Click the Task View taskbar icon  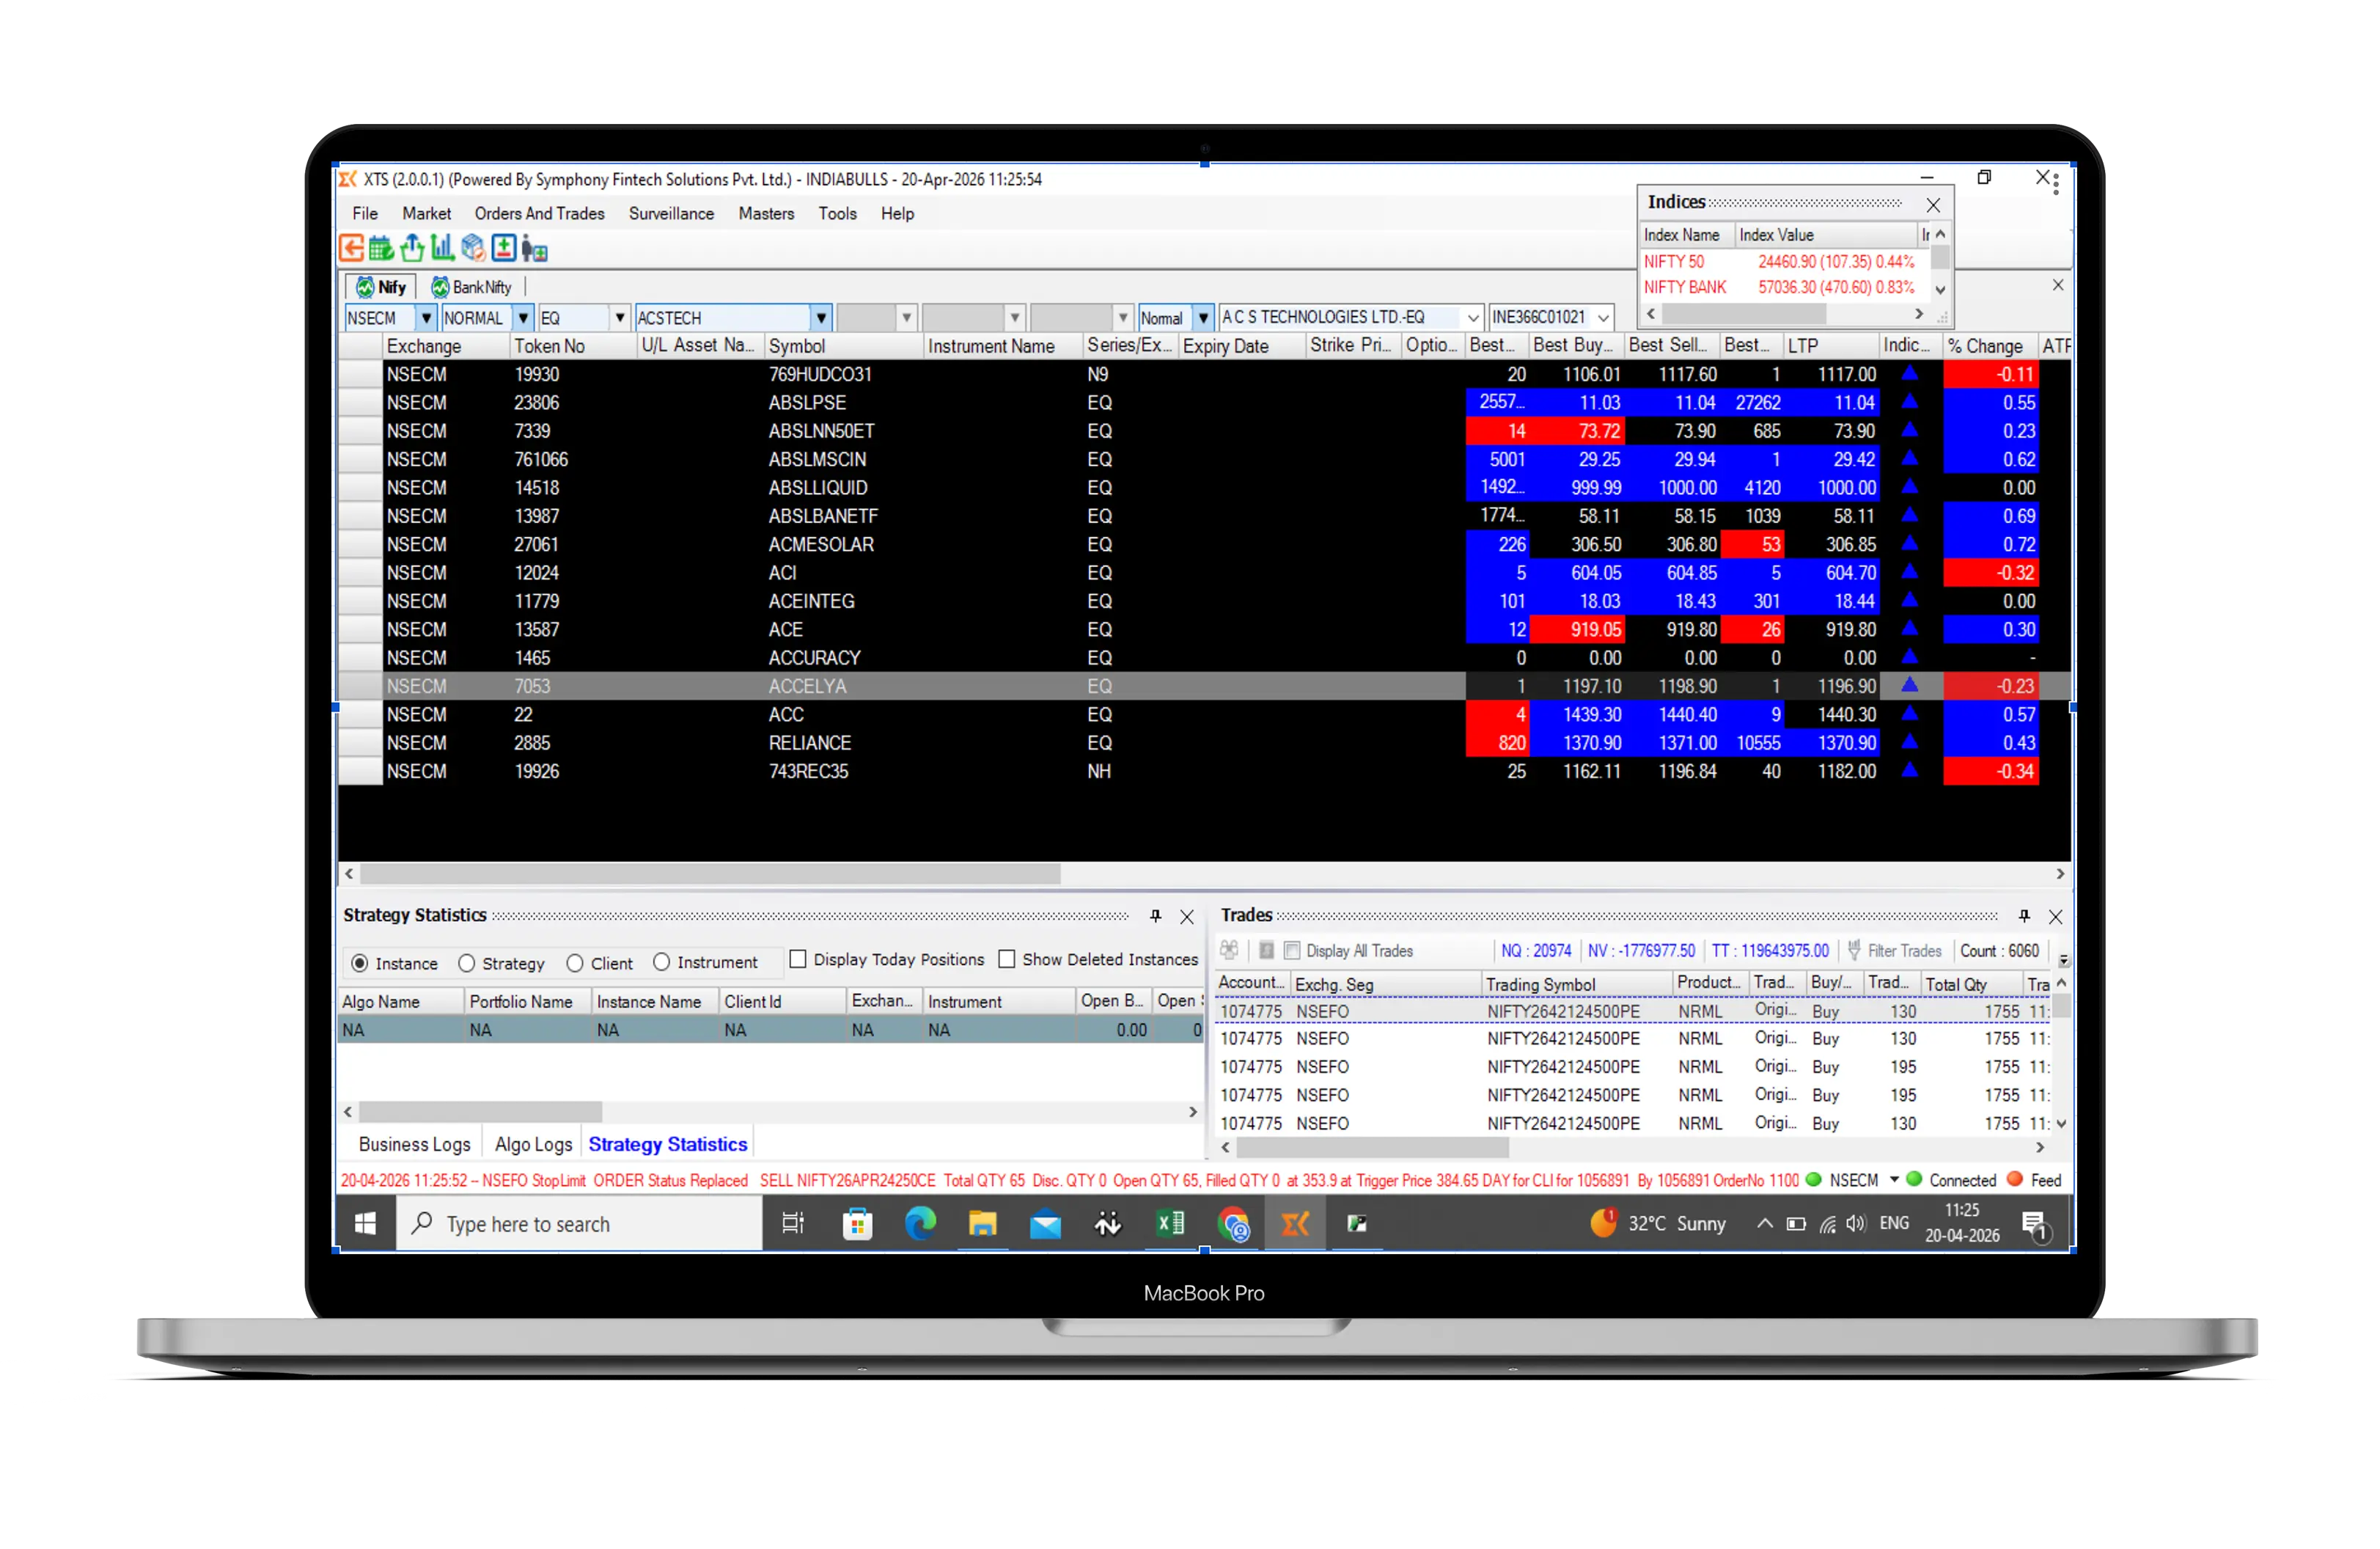point(793,1223)
